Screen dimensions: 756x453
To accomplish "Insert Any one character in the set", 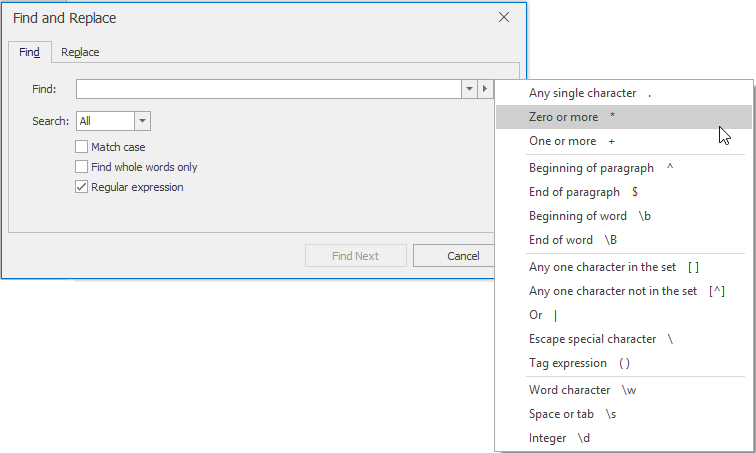I will click(x=612, y=267).
